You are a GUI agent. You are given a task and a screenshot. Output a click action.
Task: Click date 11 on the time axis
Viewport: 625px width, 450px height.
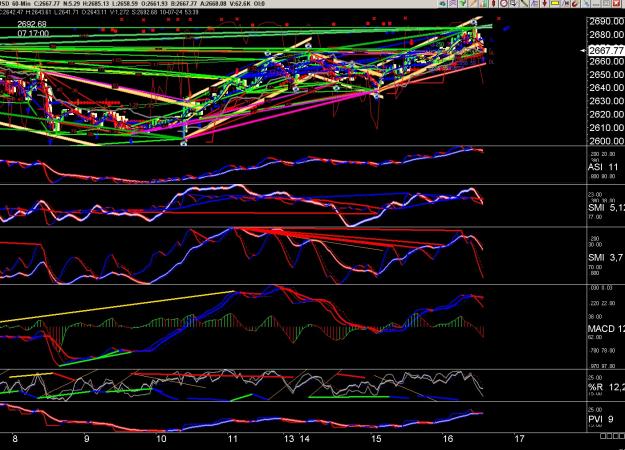pos(232,439)
